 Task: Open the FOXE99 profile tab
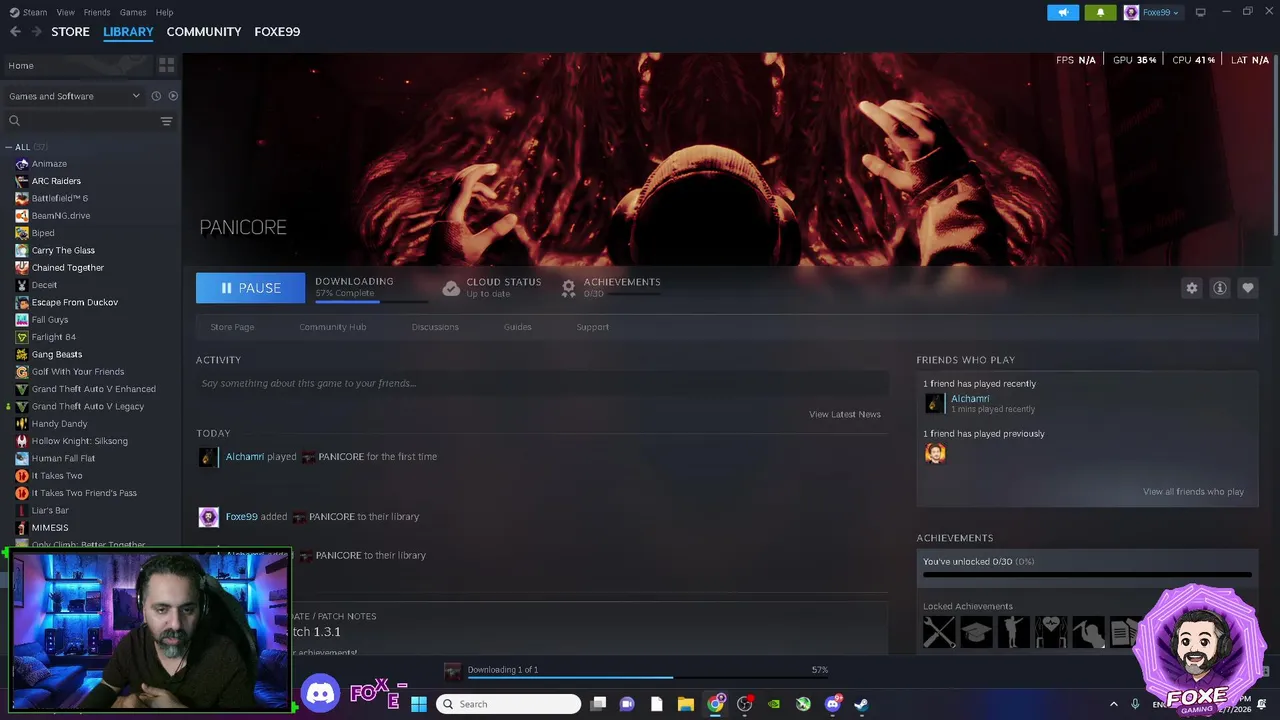[277, 32]
